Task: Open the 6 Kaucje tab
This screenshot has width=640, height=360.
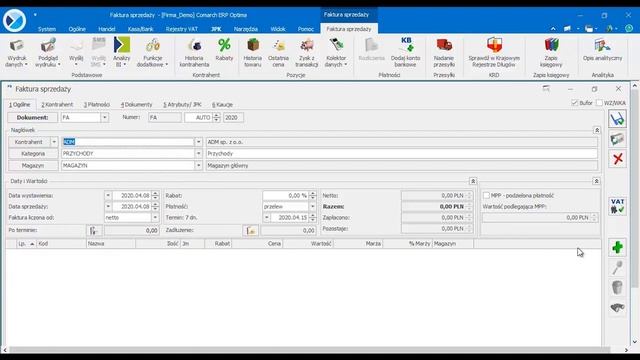Action: coord(222,105)
